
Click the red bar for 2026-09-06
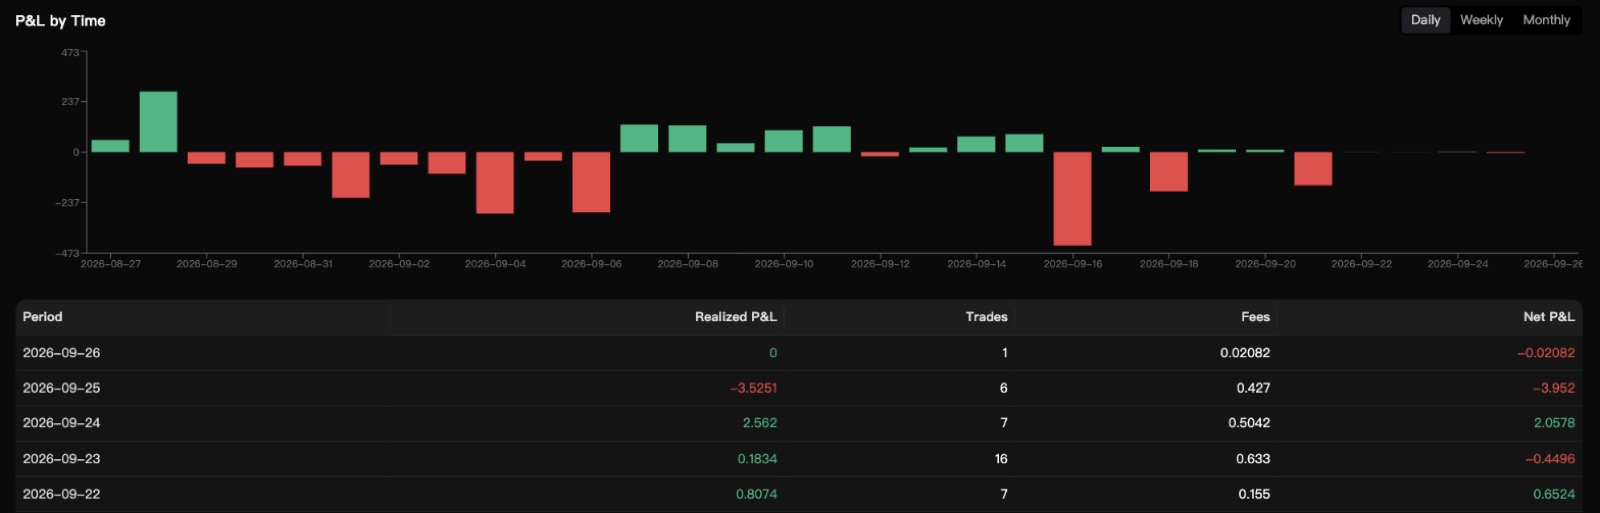click(x=591, y=182)
